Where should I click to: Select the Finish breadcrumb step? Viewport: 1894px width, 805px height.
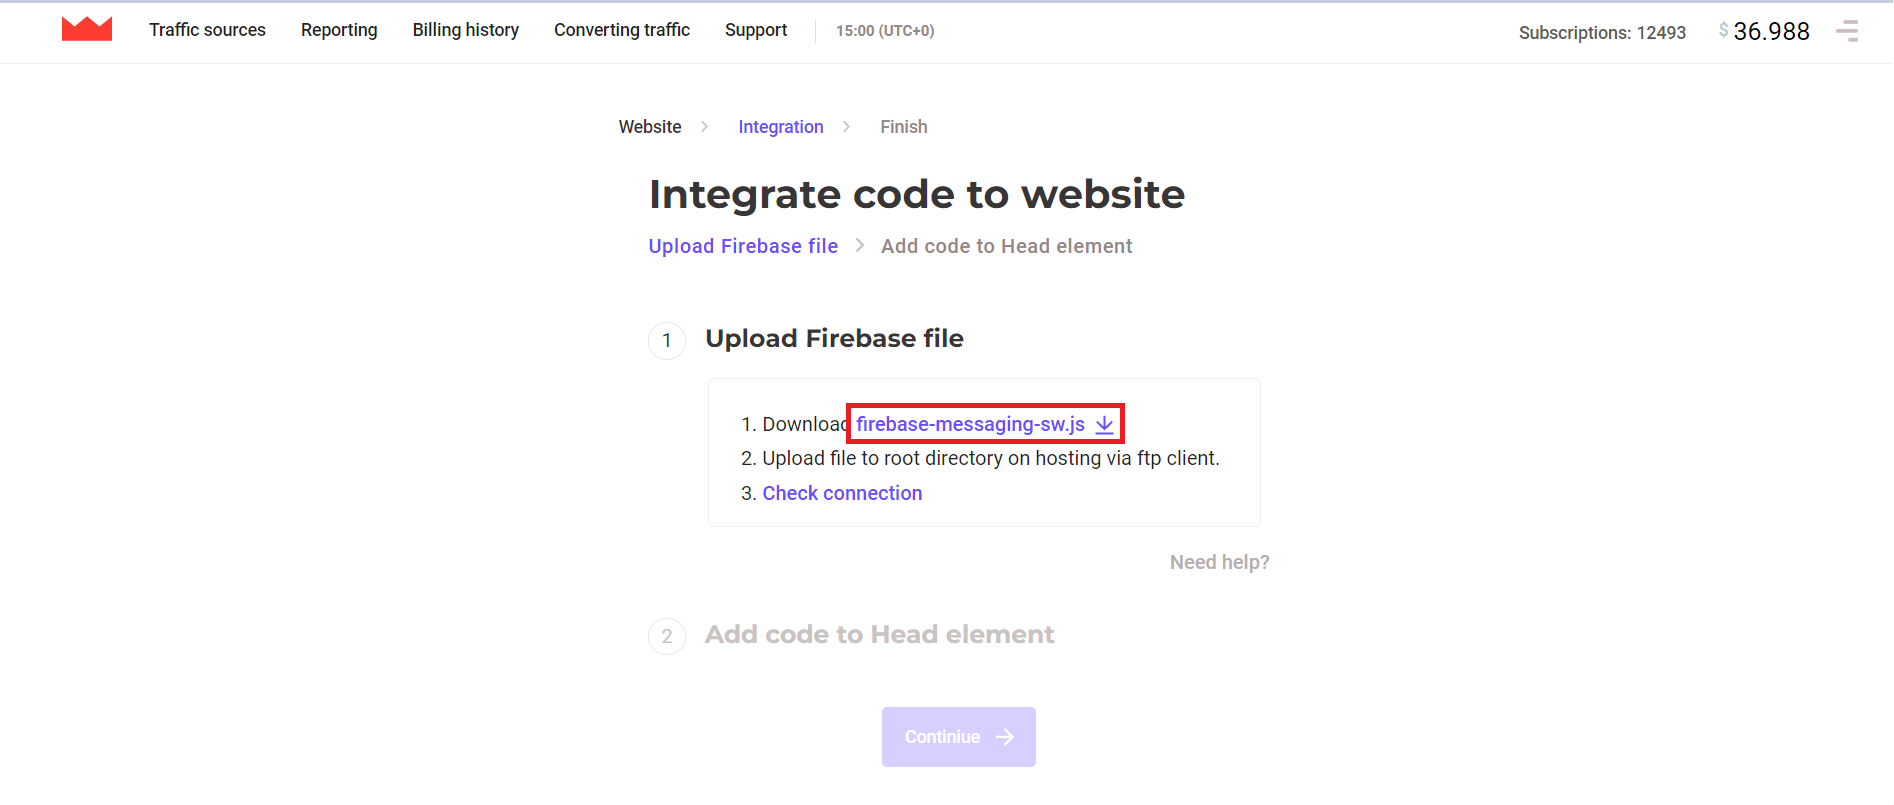(904, 127)
